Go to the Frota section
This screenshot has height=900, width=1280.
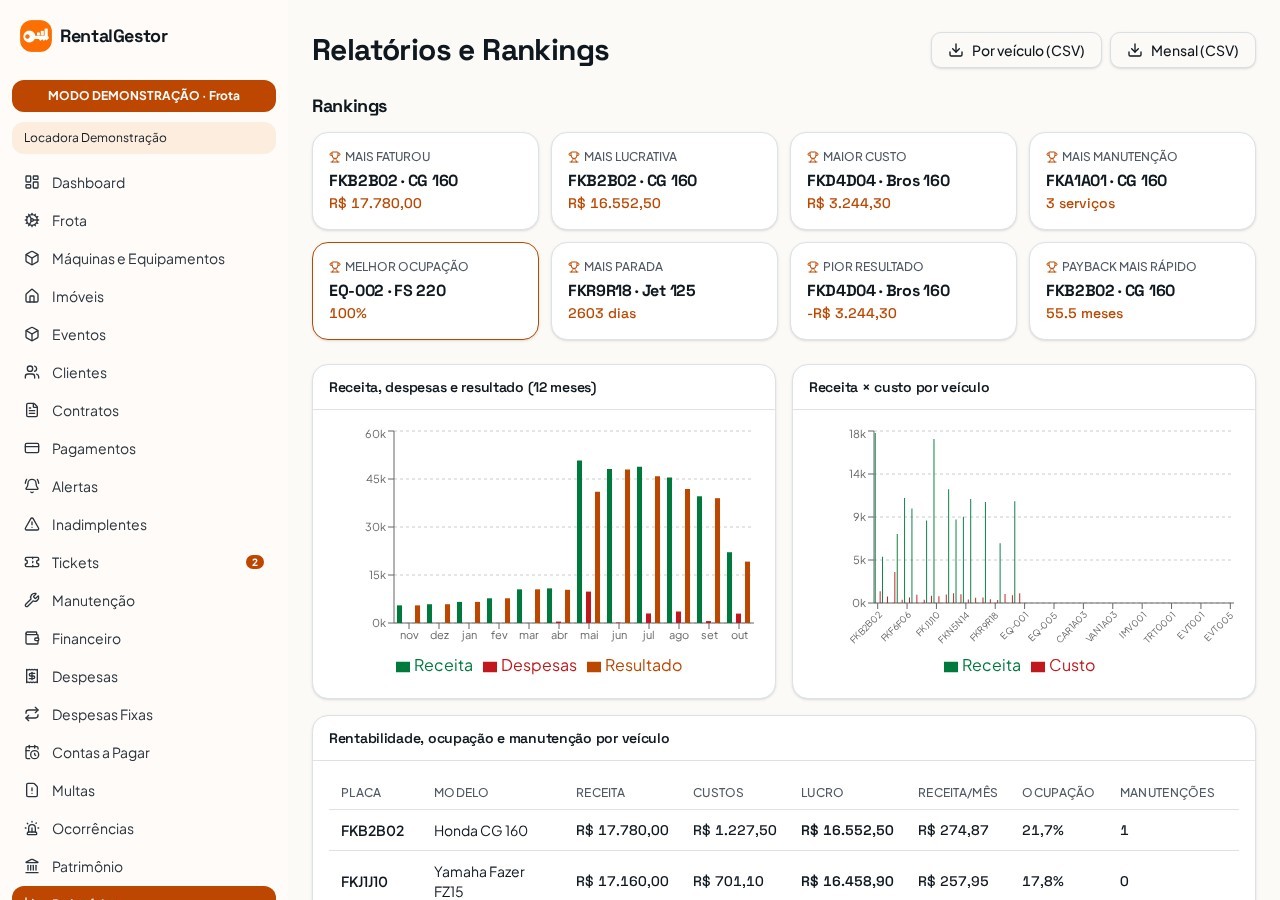(x=144, y=220)
